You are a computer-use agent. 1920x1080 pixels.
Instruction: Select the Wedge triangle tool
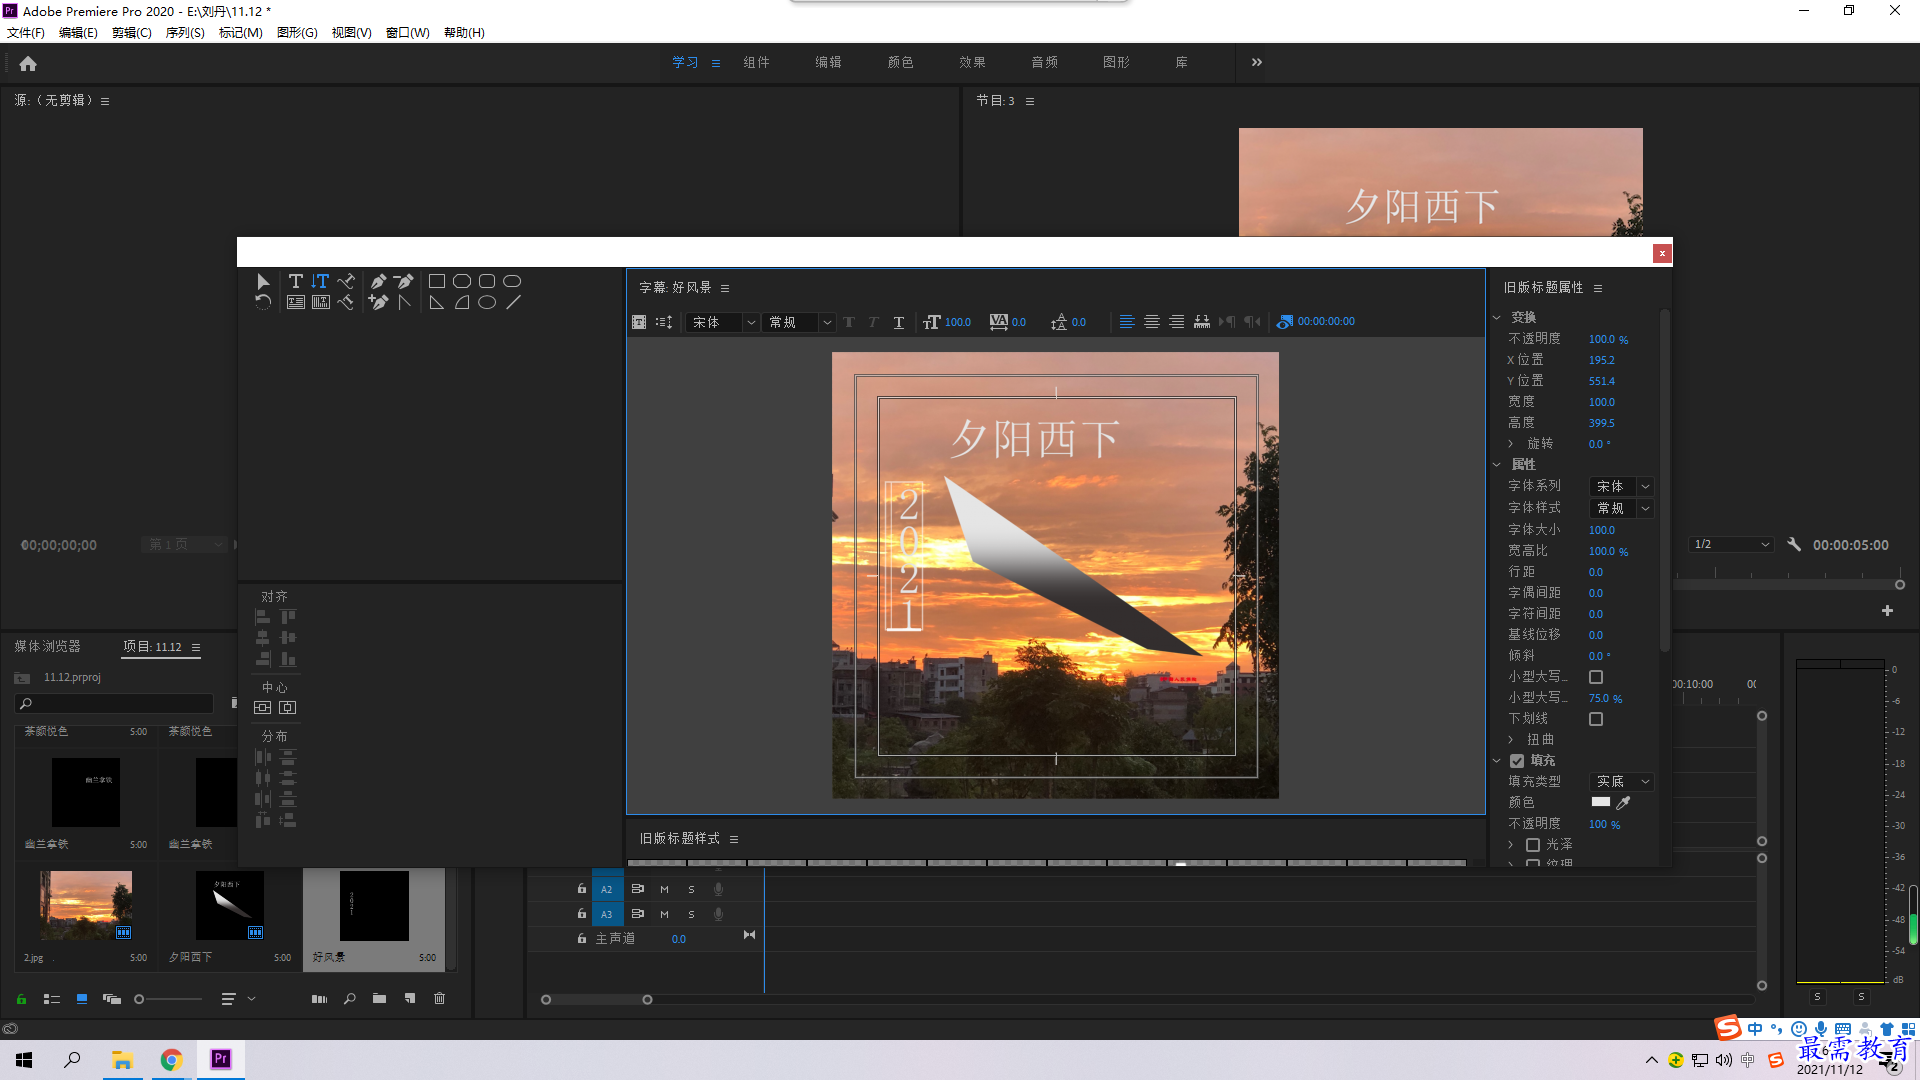click(437, 302)
